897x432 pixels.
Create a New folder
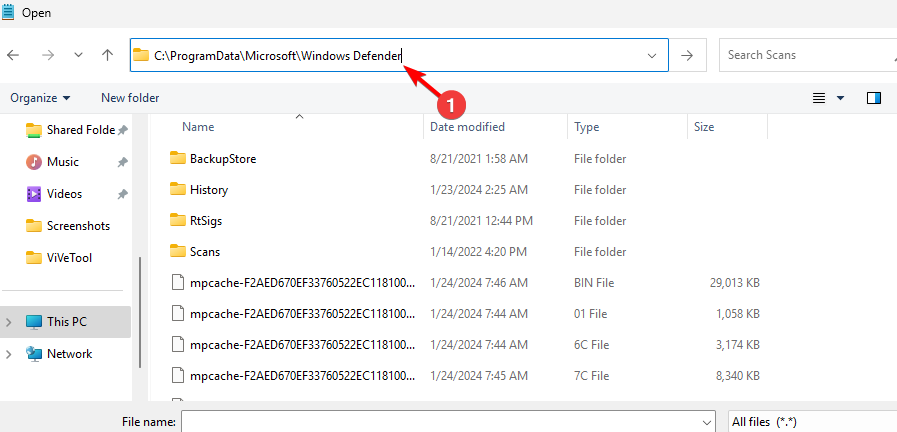point(130,98)
